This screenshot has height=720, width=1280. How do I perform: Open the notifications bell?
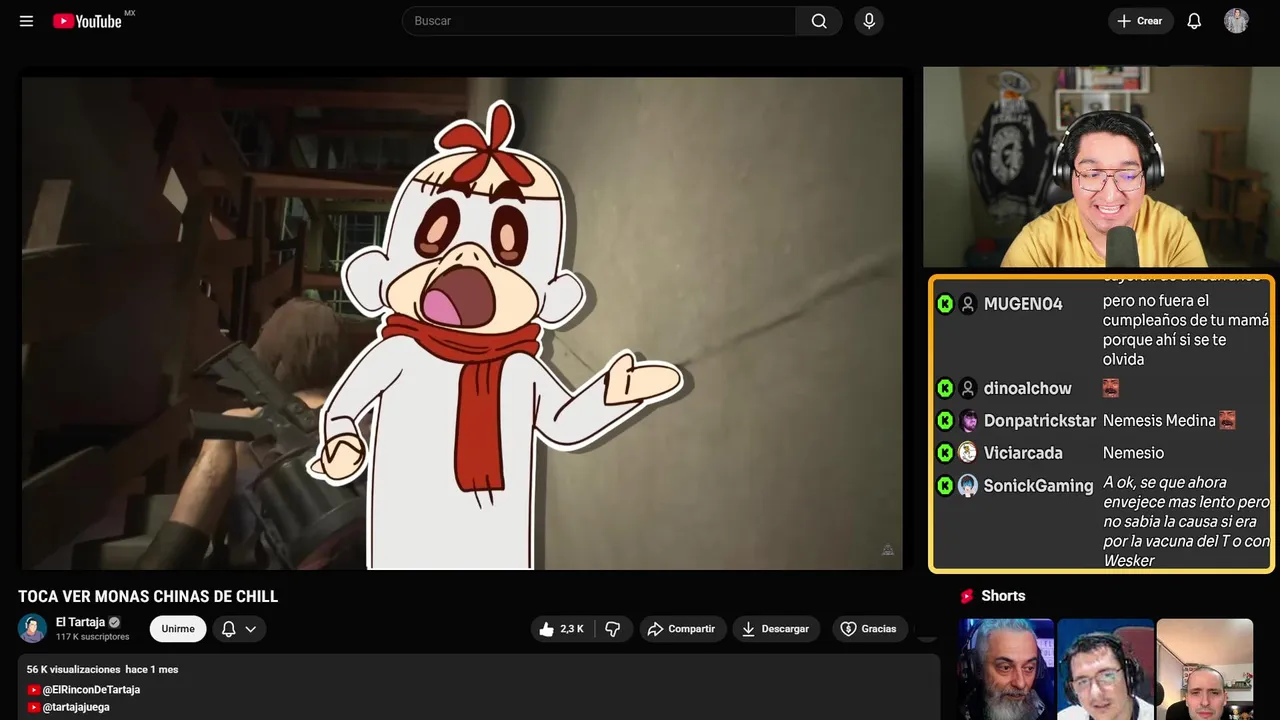coord(1194,21)
